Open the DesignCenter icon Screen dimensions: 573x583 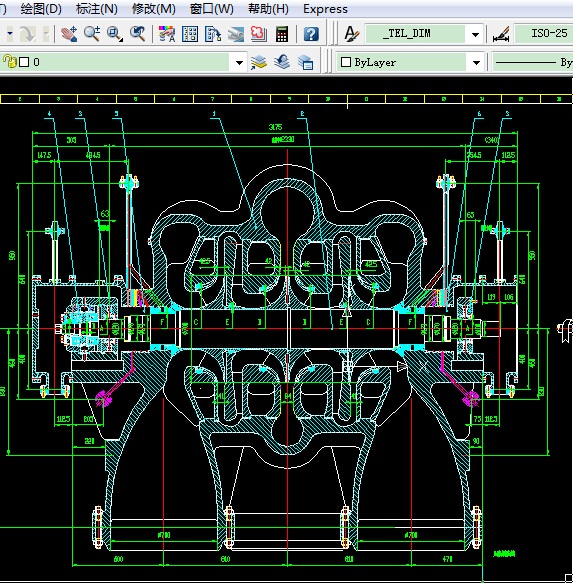190,34
